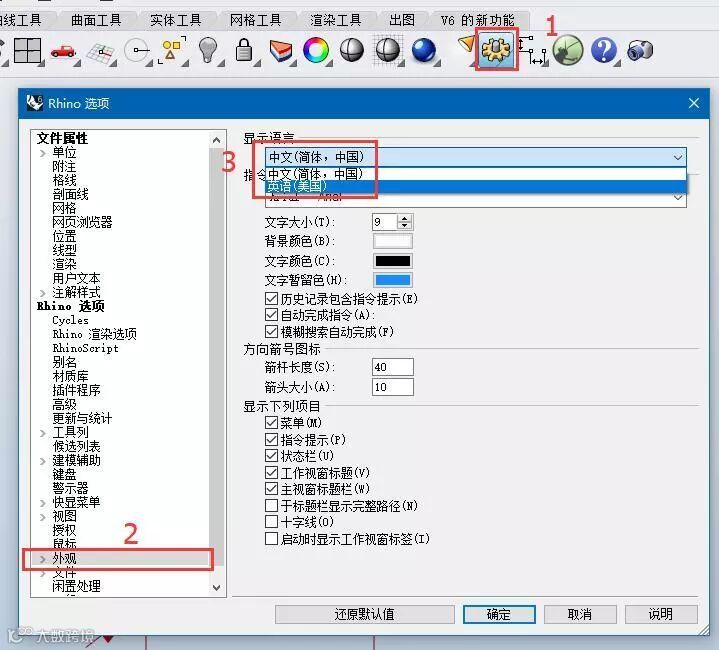Click the light bulb visibility icon
Screen dimensions: 719x650
pyautogui.click(x=208, y=50)
